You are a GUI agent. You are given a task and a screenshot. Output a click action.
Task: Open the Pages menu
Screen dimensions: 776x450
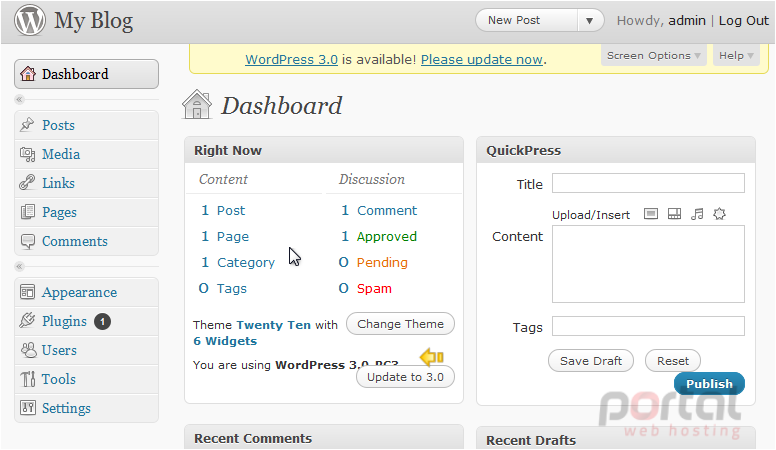click(87, 212)
